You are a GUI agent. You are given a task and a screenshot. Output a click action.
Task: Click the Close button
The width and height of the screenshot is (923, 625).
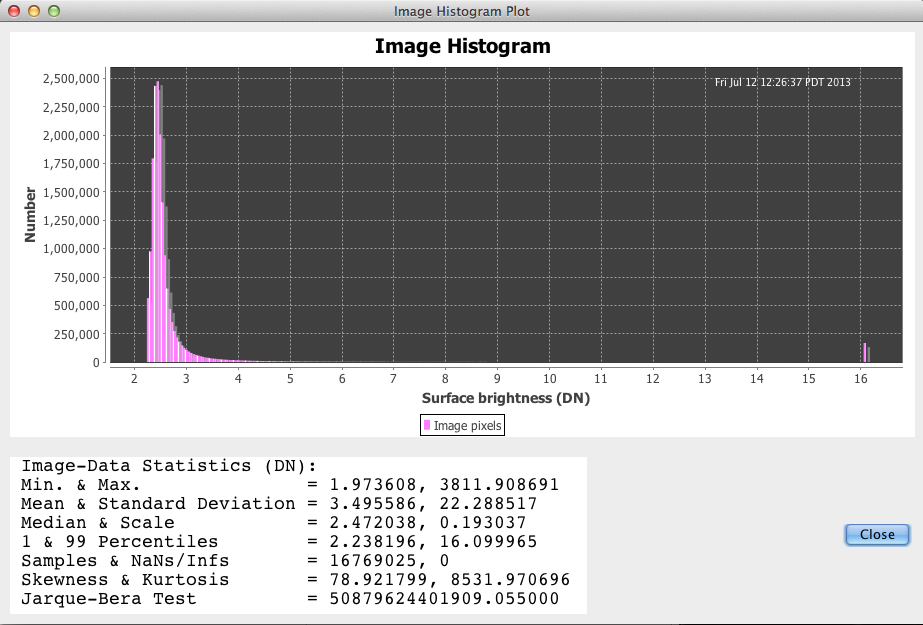tap(875, 534)
